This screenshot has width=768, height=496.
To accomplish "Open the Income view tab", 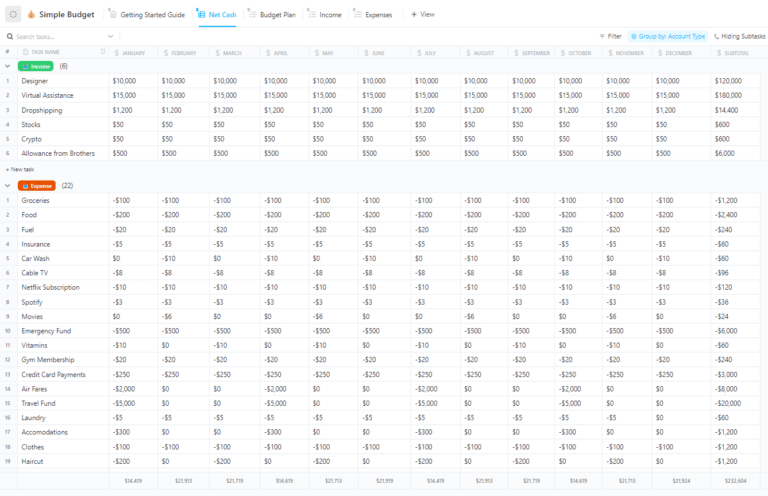I will (325, 15).
